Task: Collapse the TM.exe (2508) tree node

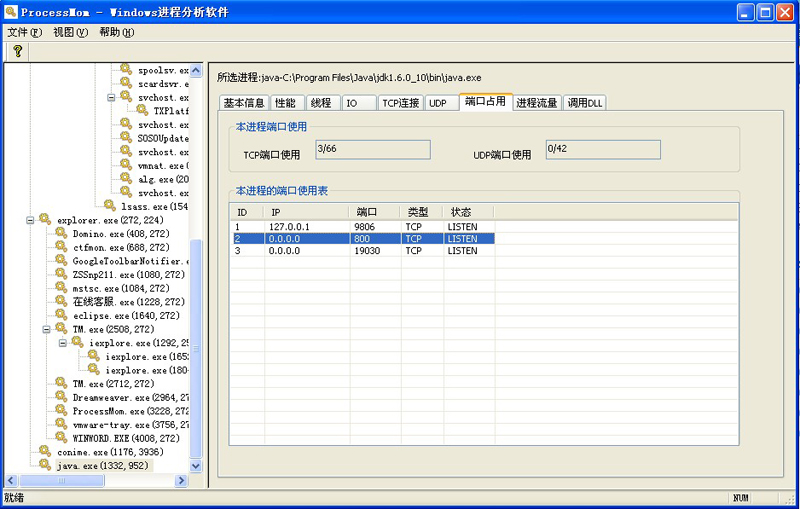Action: click(x=46, y=329)
